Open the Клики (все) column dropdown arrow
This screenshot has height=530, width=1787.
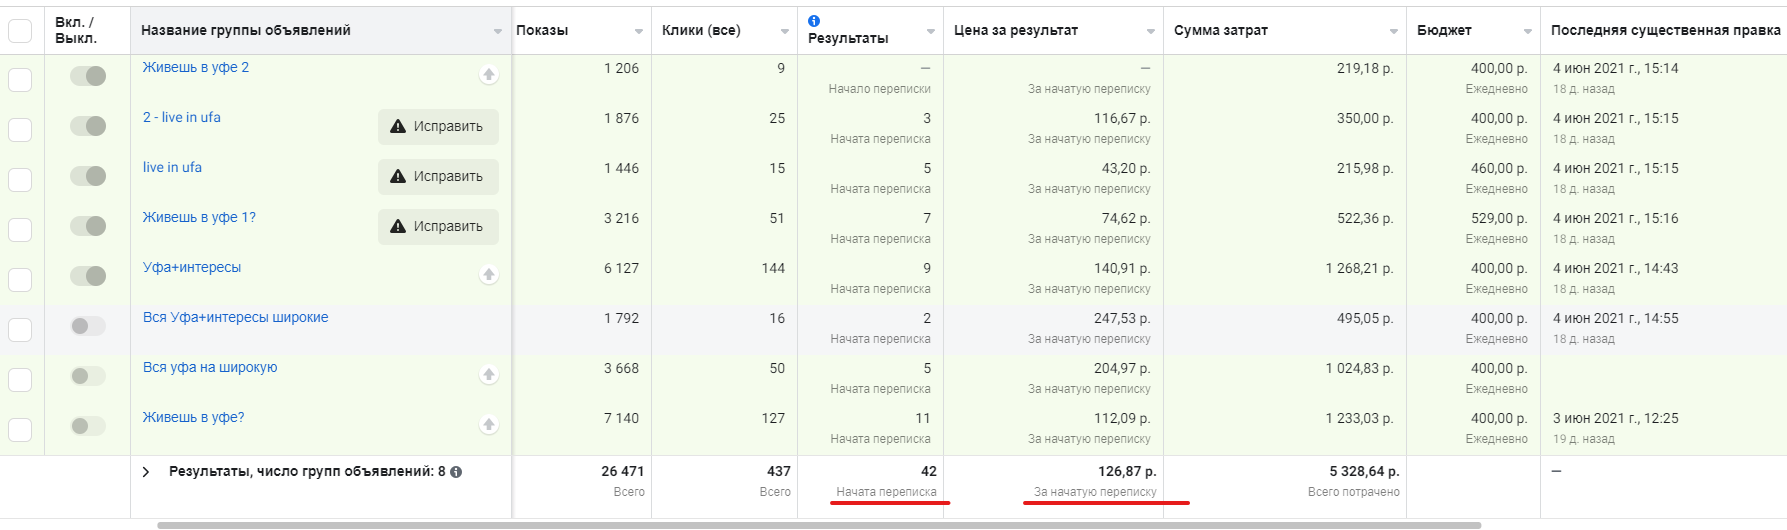pyautogui.click(x=785, y=32)
